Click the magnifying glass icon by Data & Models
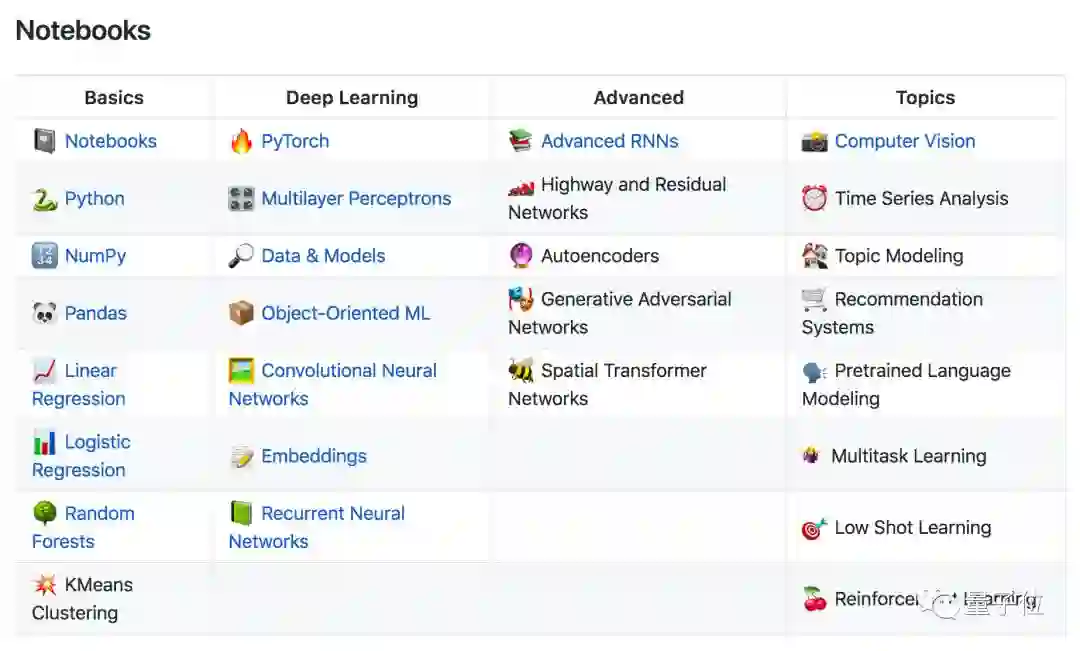1080x651 pixels. [x=241, y=256]
